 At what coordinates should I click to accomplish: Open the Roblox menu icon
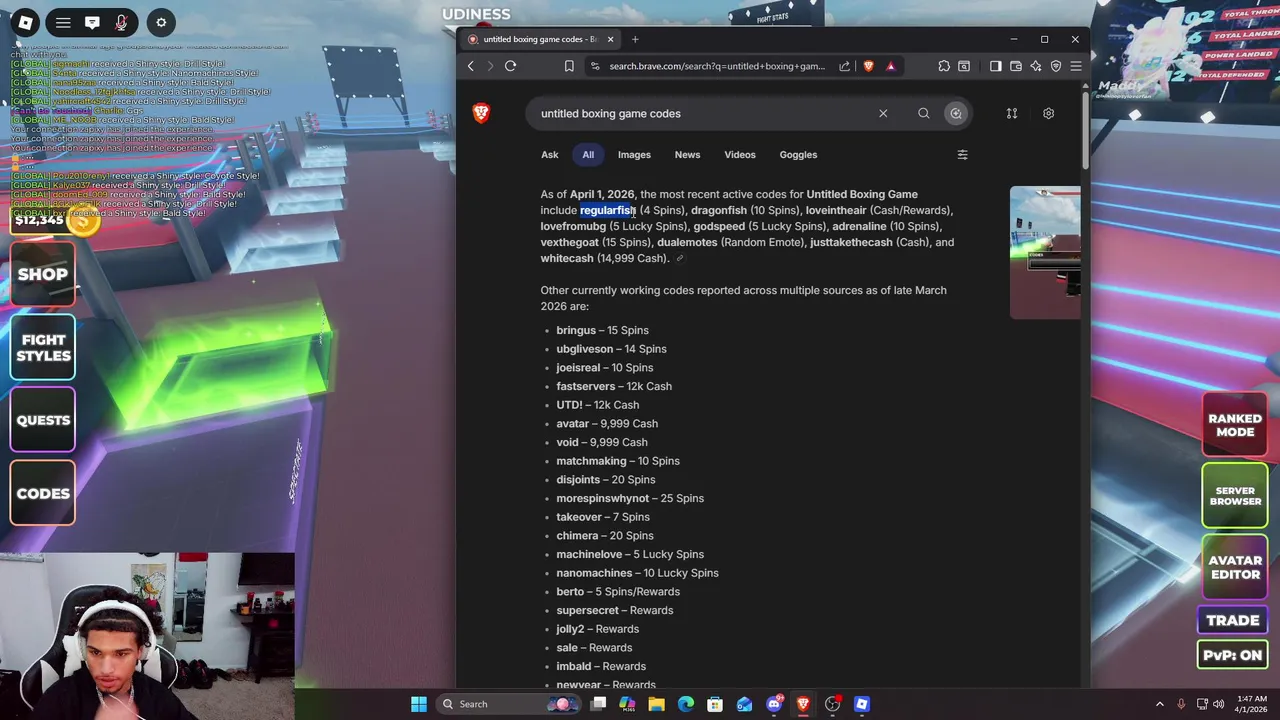click(25, 22)
